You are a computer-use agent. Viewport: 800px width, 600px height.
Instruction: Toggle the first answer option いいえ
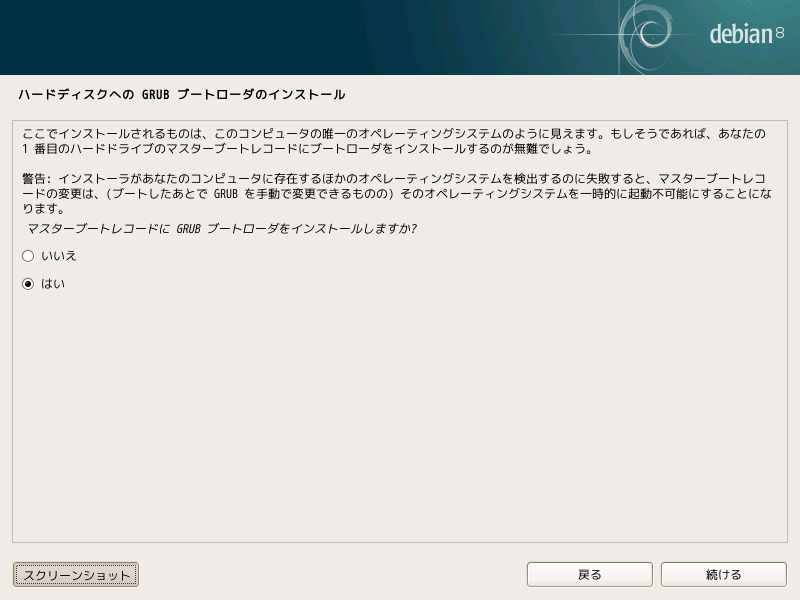[27, 256]
